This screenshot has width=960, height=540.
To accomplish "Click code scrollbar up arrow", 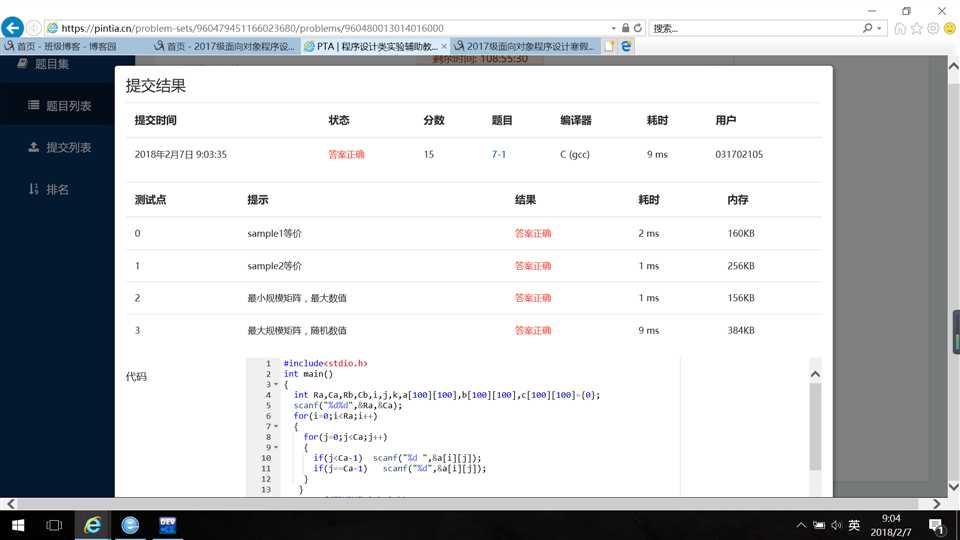I will (x=815, y=374).
